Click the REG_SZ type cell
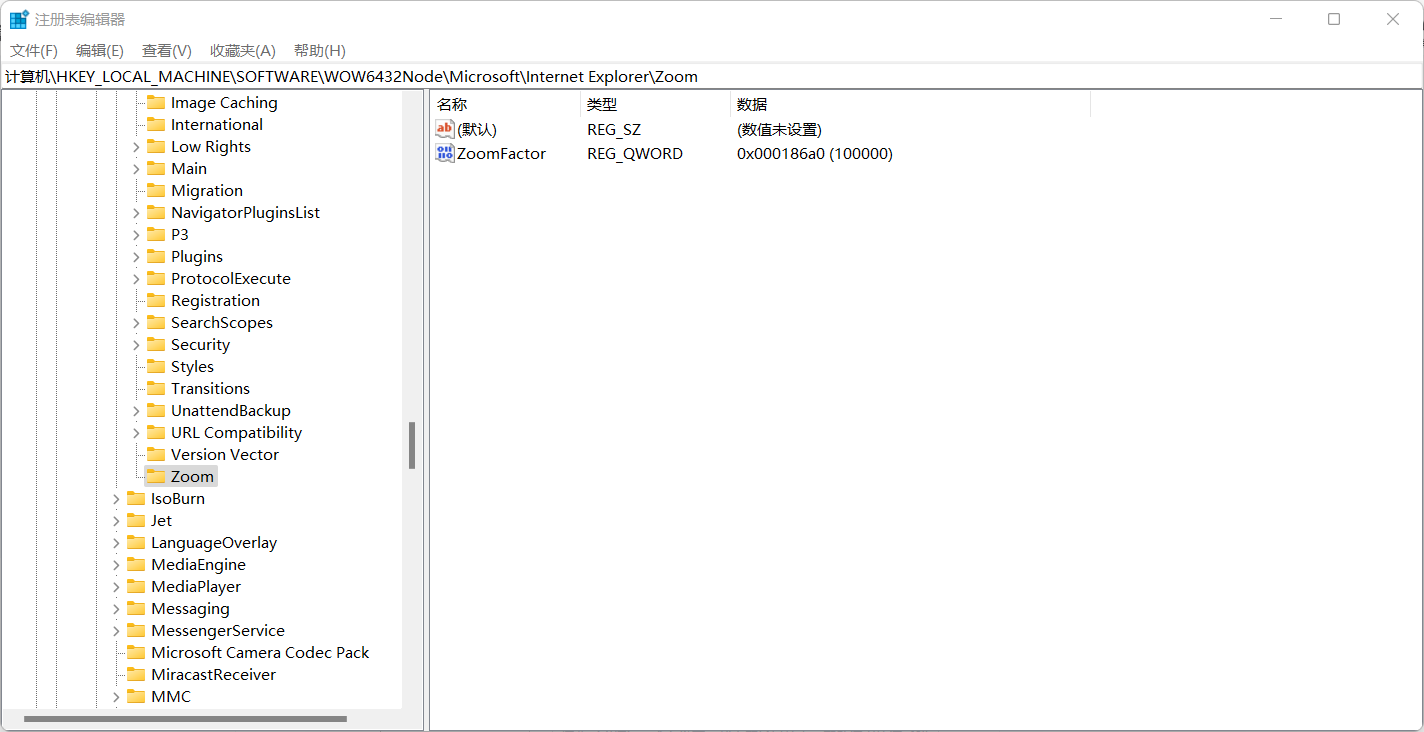The width and height of the screenshot is (1424, 732). pos(614,129)
